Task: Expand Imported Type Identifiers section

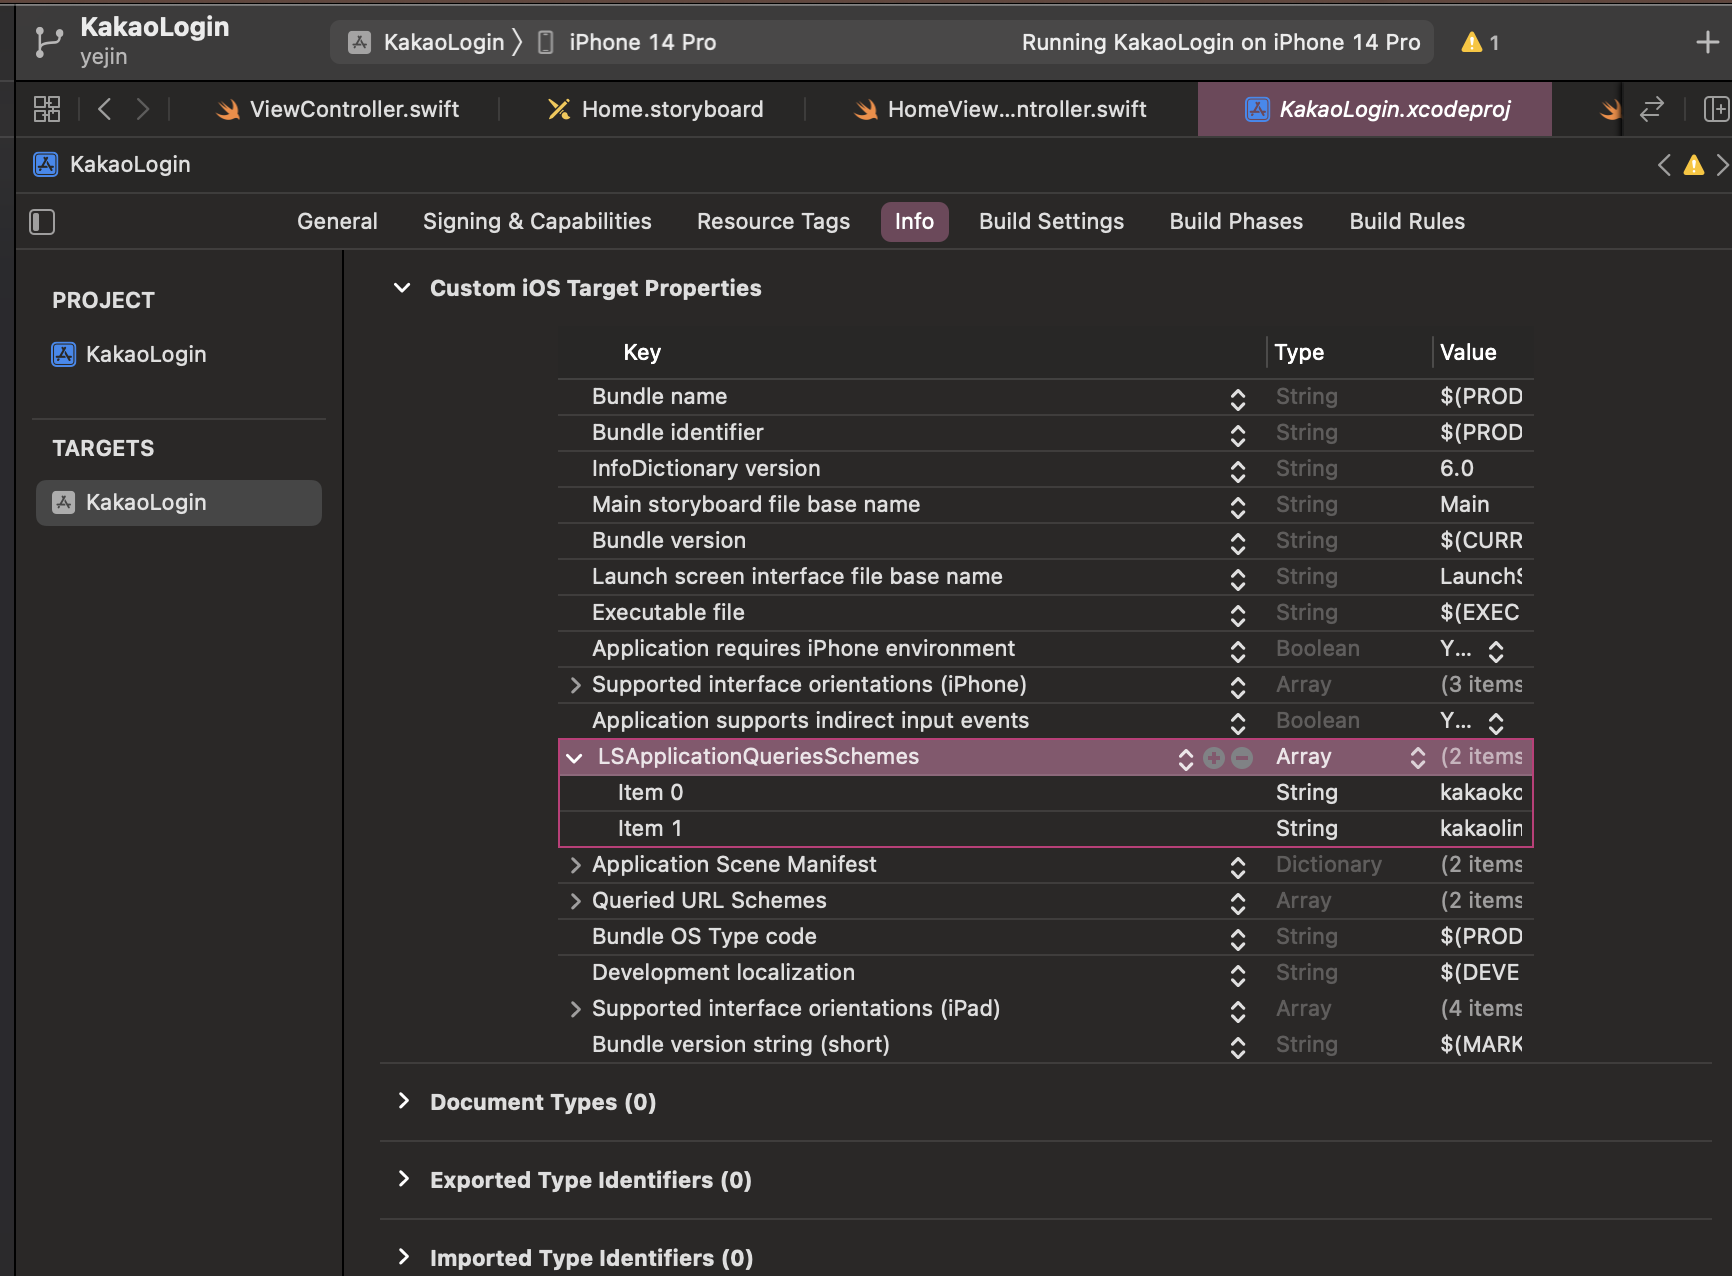Action: pos(404,1257)
